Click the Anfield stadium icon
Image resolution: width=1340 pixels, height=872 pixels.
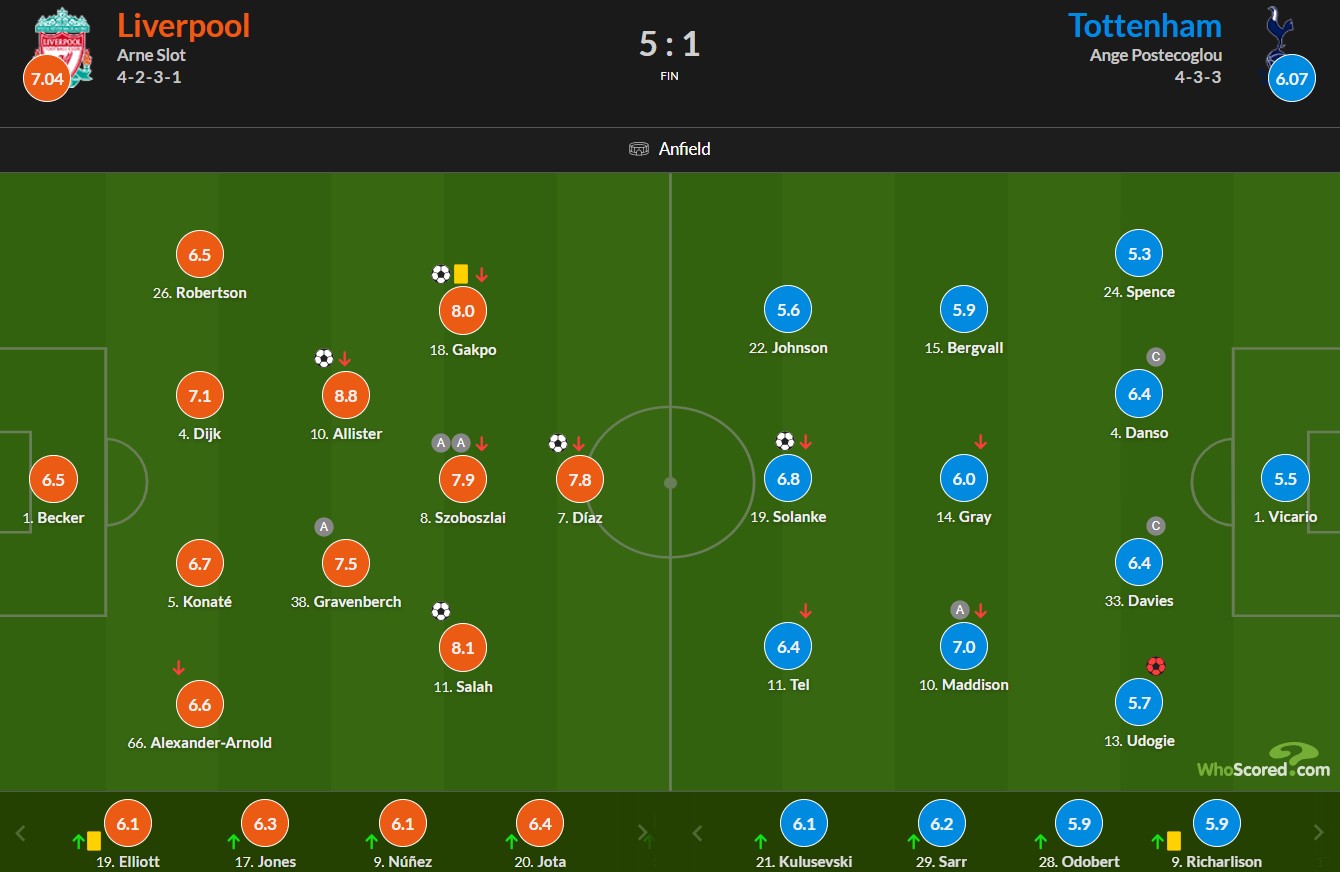[639, 149]
